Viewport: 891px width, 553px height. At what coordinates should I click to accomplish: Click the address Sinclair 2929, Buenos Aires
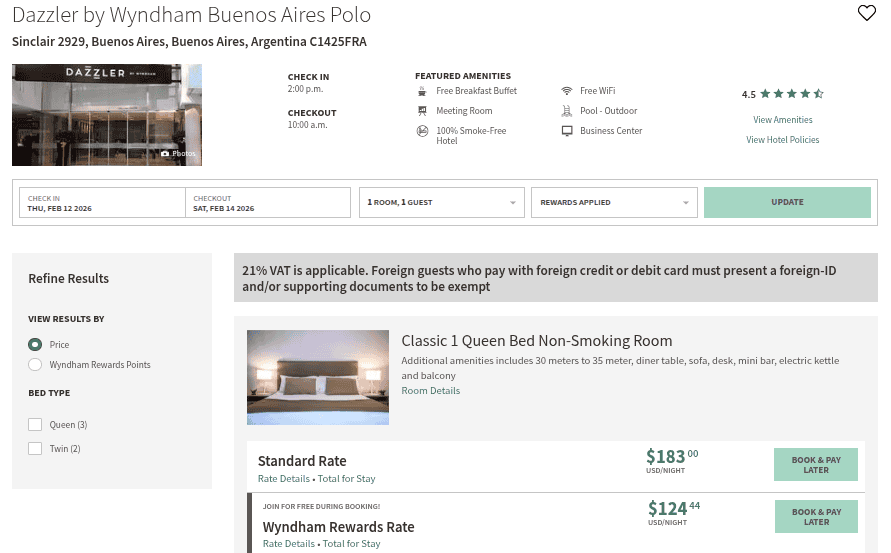(x=189, y=42)
